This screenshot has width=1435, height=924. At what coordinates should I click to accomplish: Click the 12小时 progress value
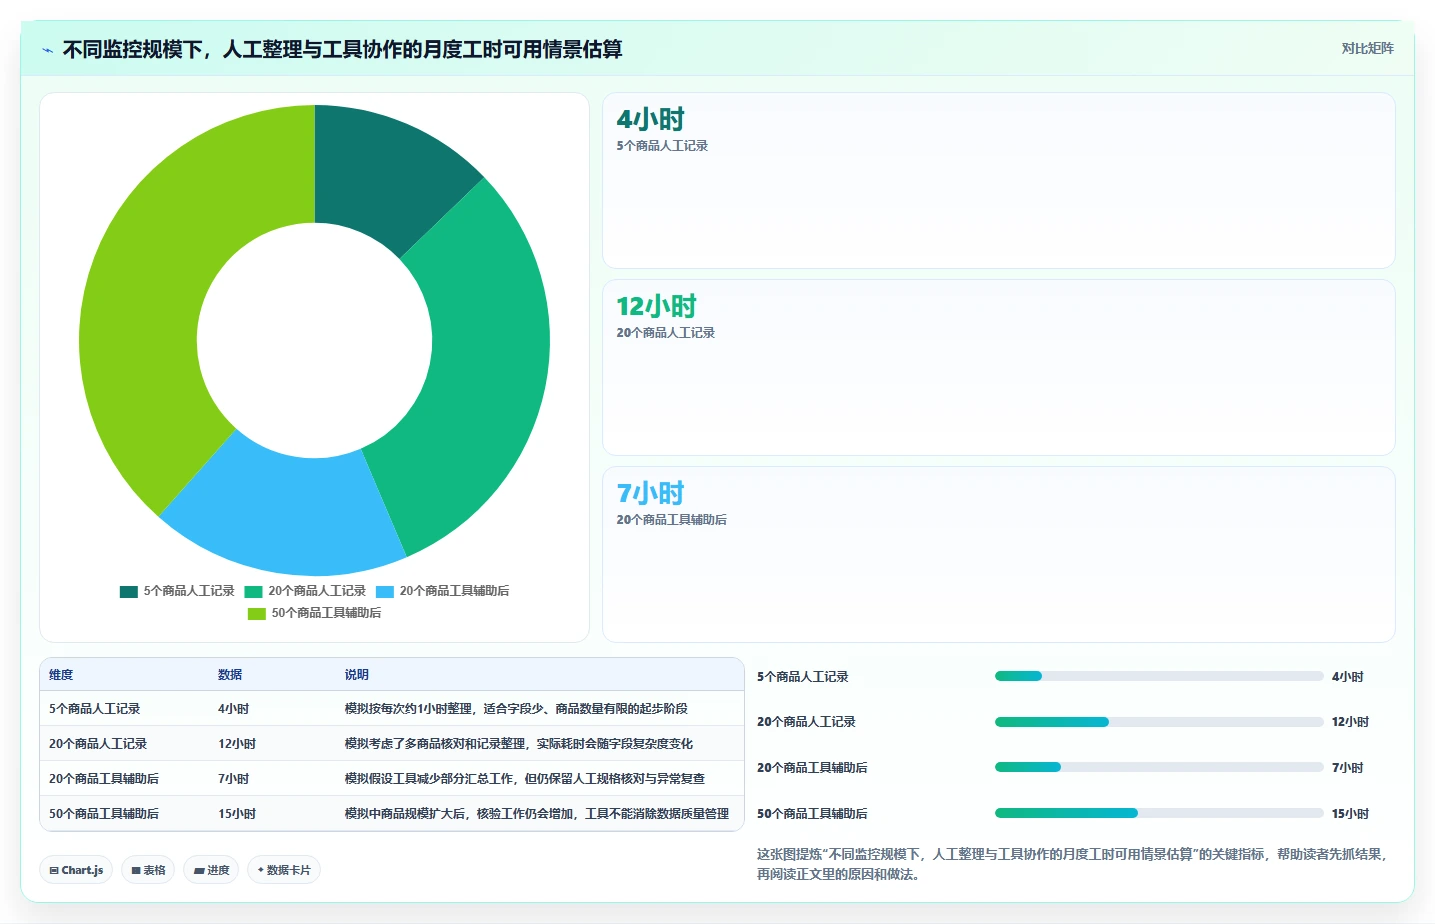pos(1350,722)
